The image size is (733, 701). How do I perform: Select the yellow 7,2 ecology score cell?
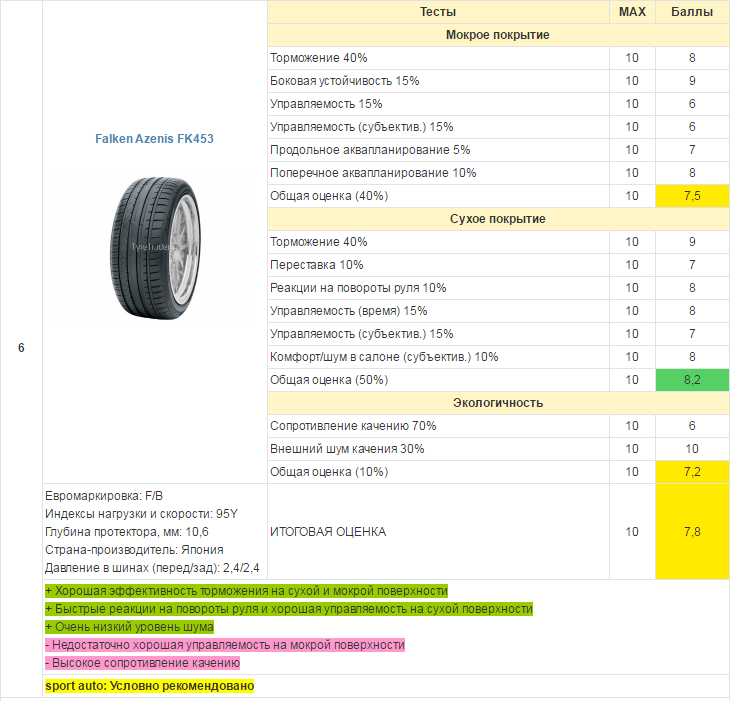(x=691, y=472)
